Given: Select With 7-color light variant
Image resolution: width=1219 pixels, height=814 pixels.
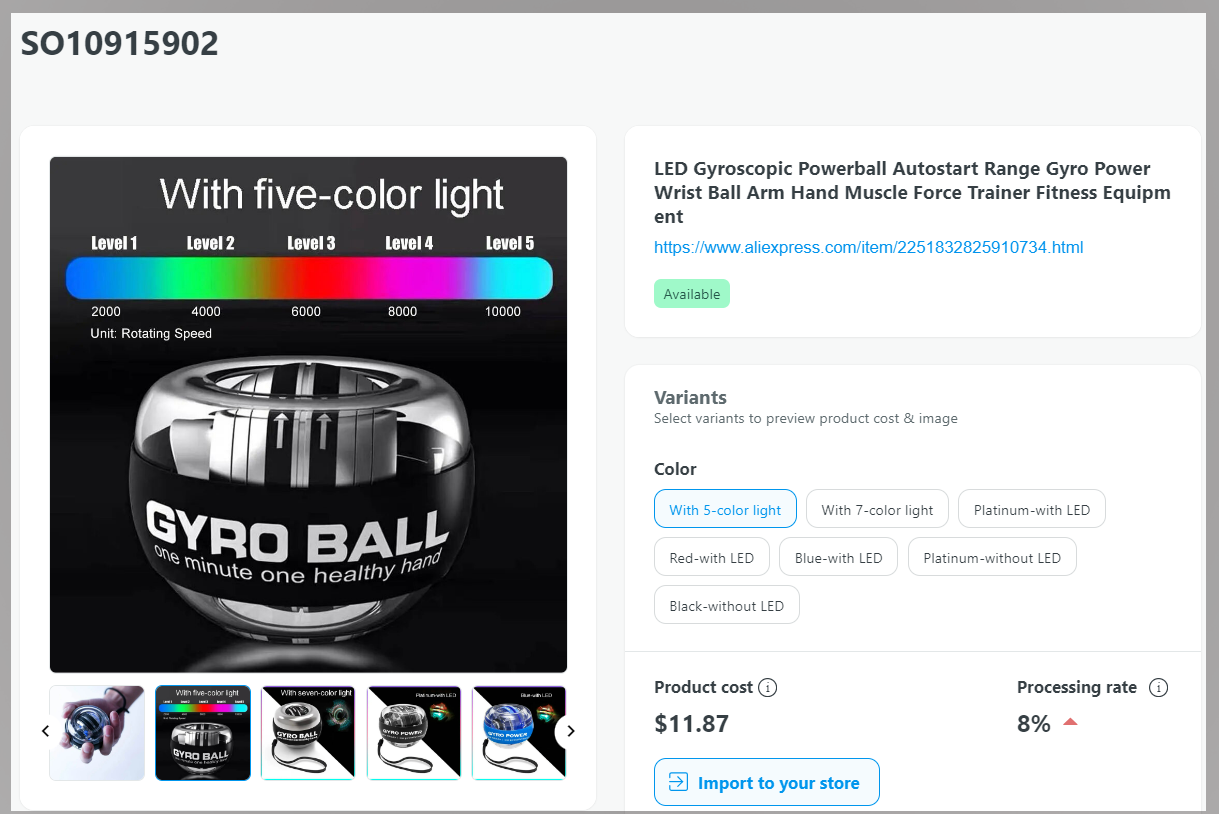Looking at the screenshot, I should pos(877,509).
